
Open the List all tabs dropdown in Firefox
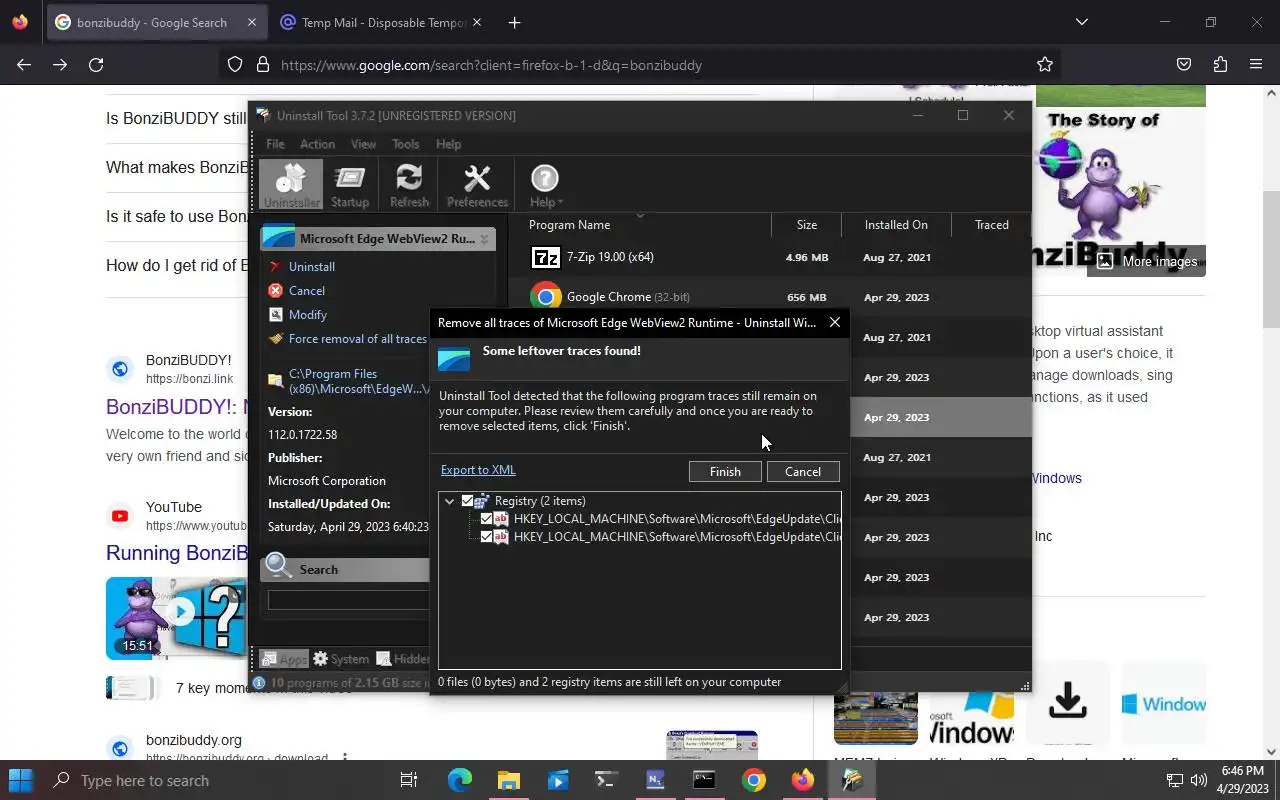pos(1081,22)
